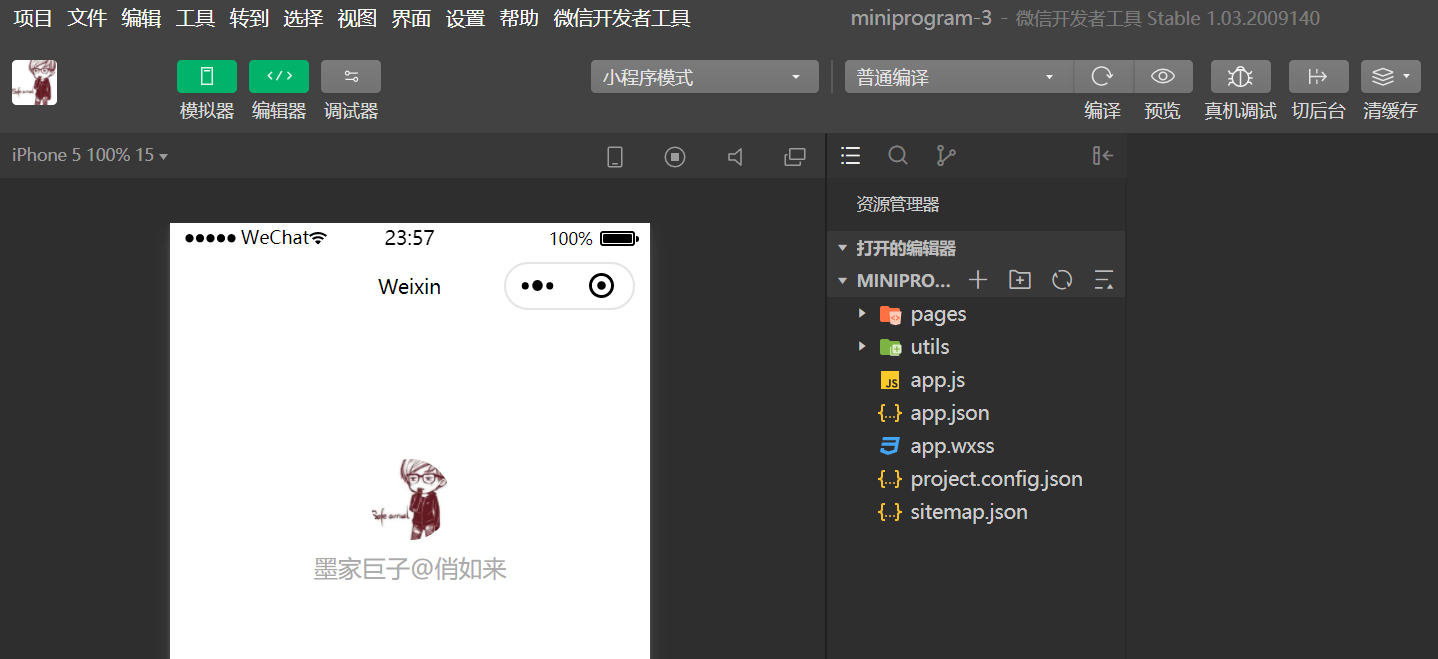1438x659 pixels.
Task: Open the search panel magnifier icon
Action: click(898, 155)
